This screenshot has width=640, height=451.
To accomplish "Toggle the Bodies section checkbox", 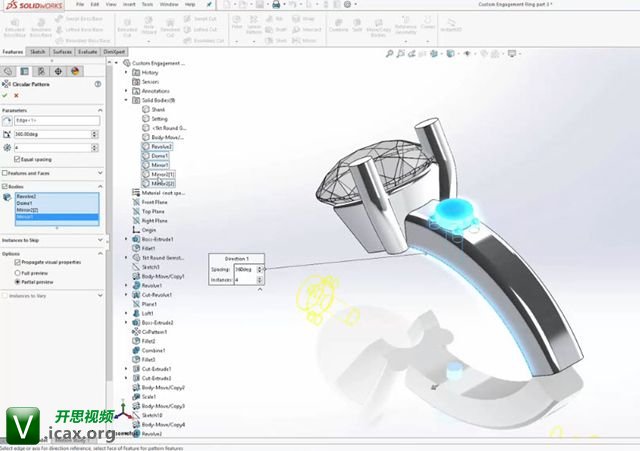I will tap(4, 187).
